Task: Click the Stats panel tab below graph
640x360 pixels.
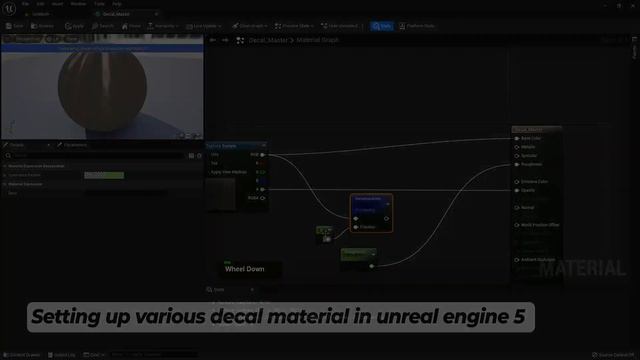Action: point(231,290)
